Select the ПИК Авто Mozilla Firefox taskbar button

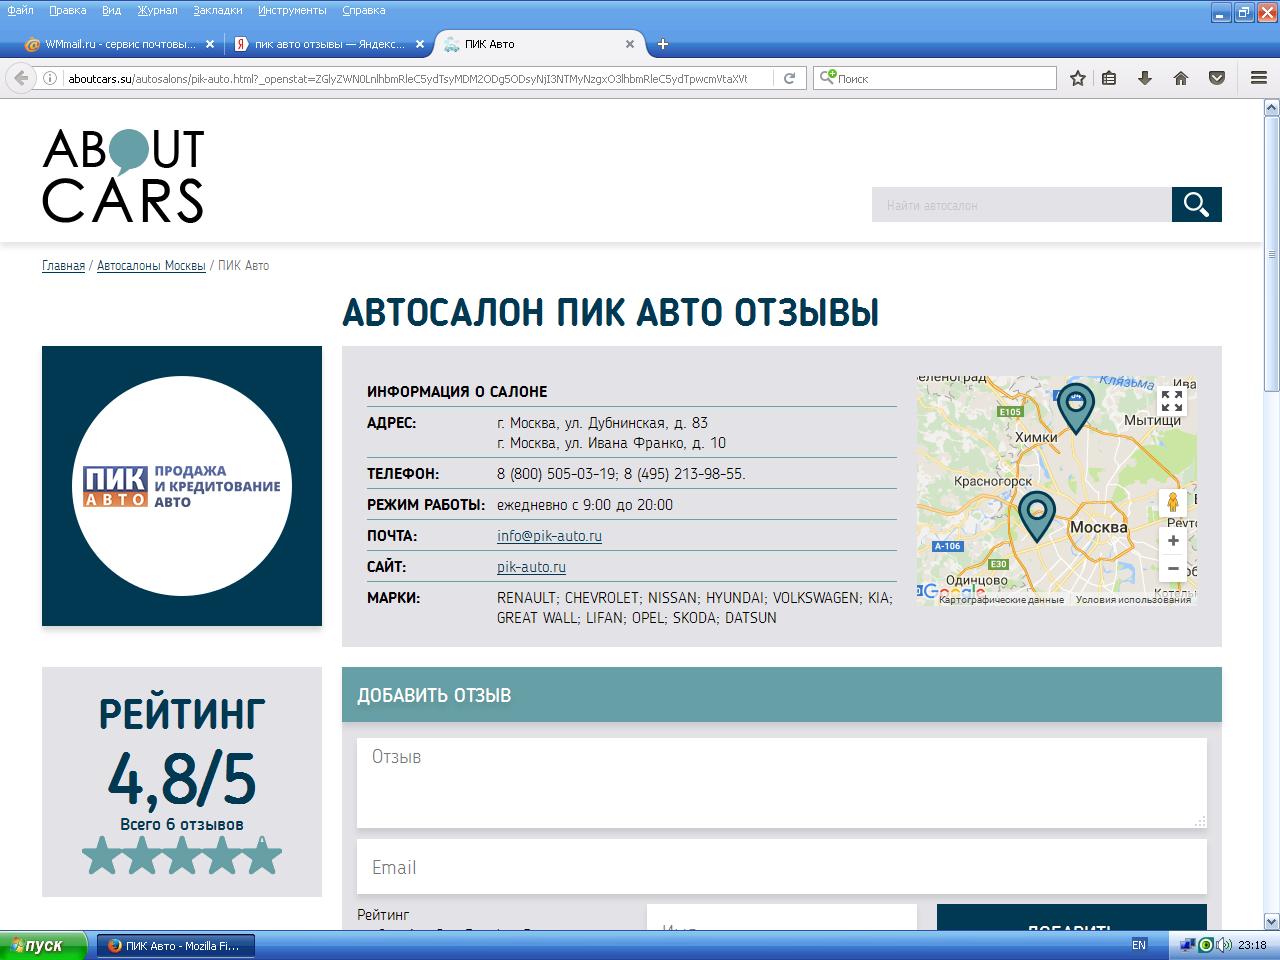pos(176,945)
